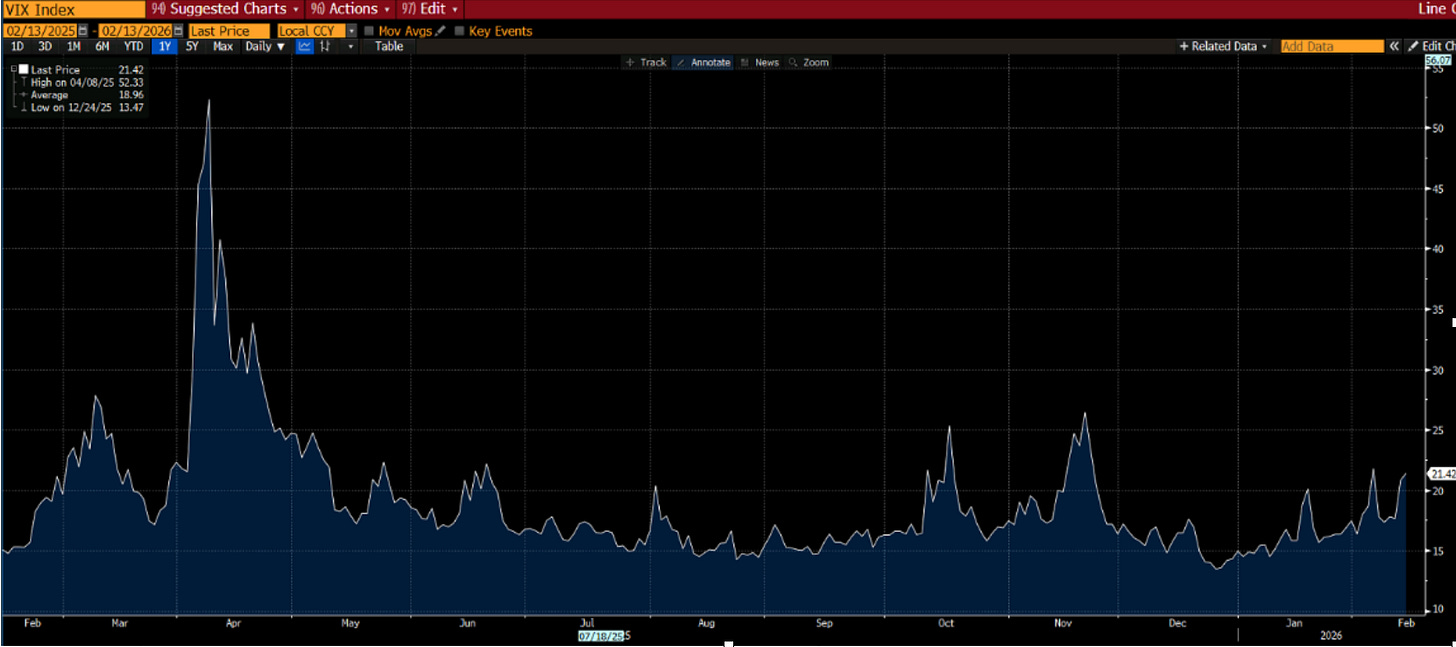Select the 6M time range
This screenshot has width=1456, height=647.
(102, 46)
